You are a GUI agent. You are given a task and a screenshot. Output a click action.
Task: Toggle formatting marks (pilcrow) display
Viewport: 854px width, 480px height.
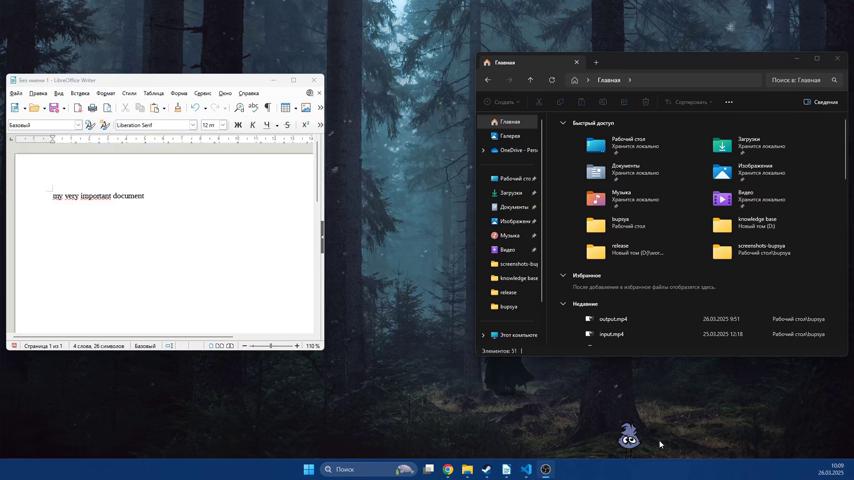(x=267, y=108)
